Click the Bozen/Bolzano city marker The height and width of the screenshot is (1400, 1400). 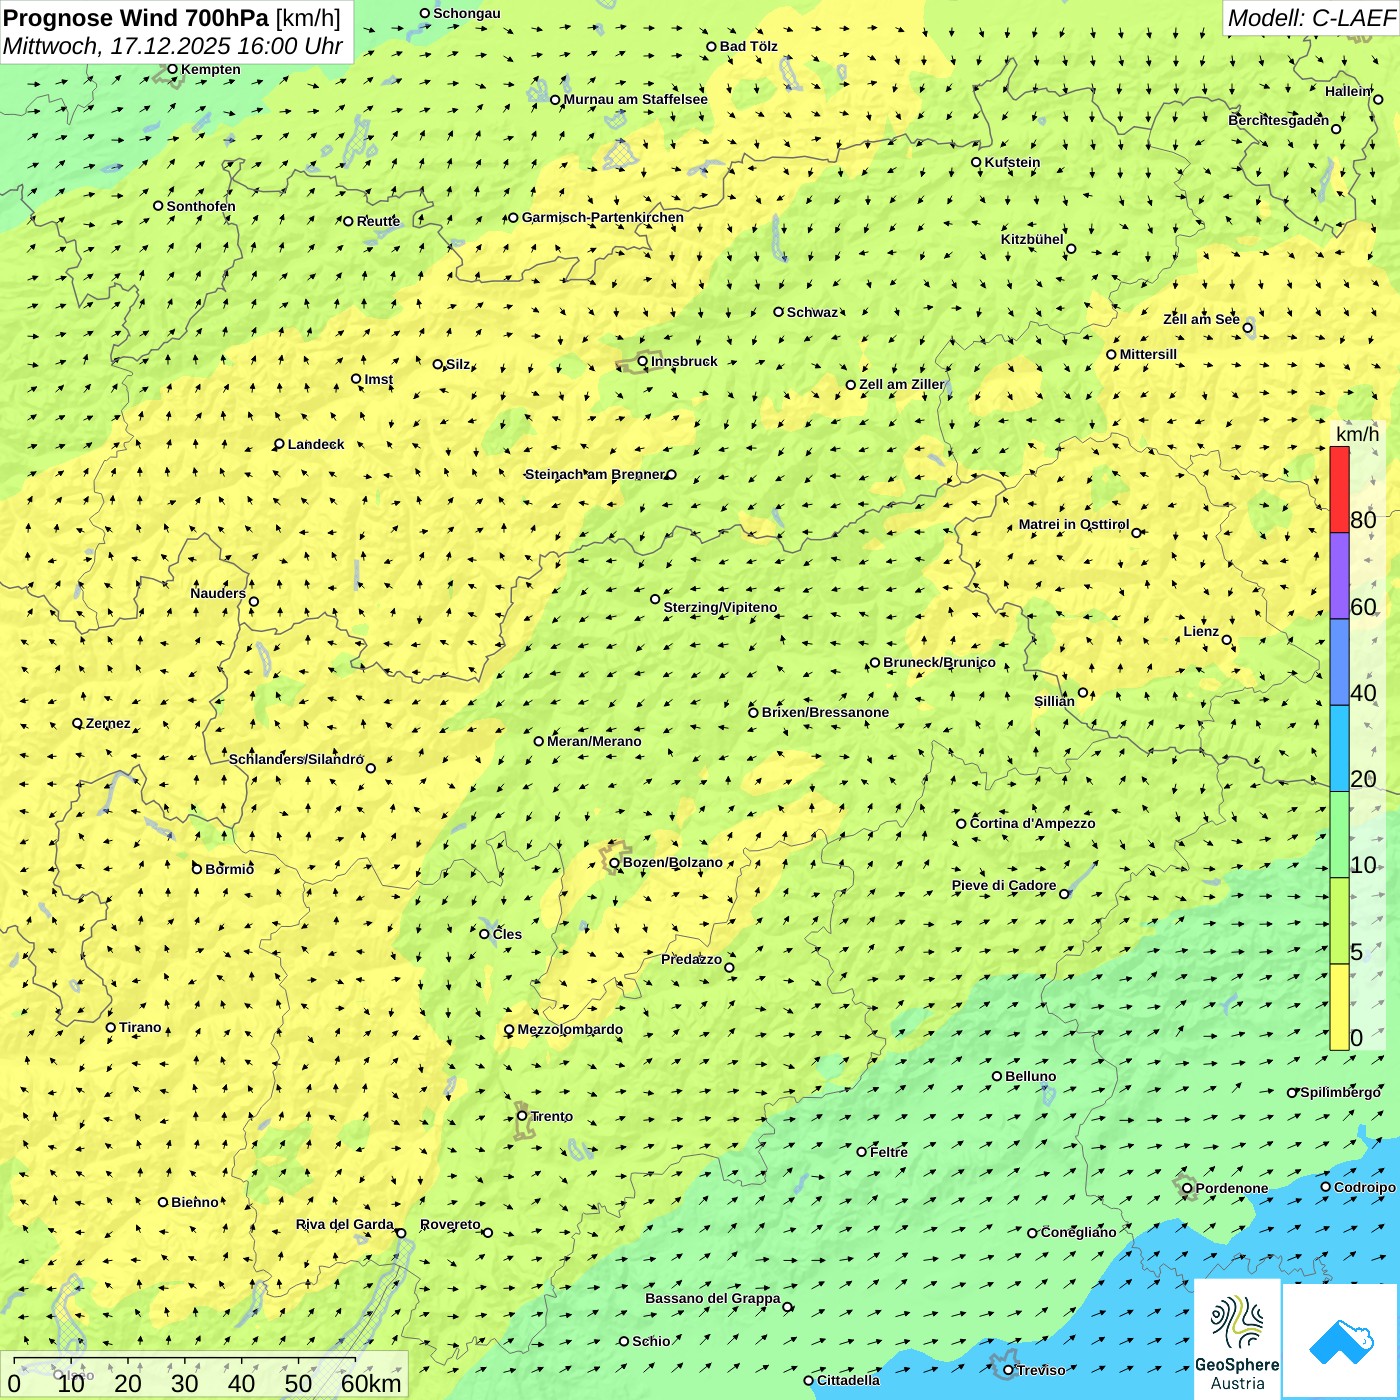pyautogui.click(x=615, y=863)
